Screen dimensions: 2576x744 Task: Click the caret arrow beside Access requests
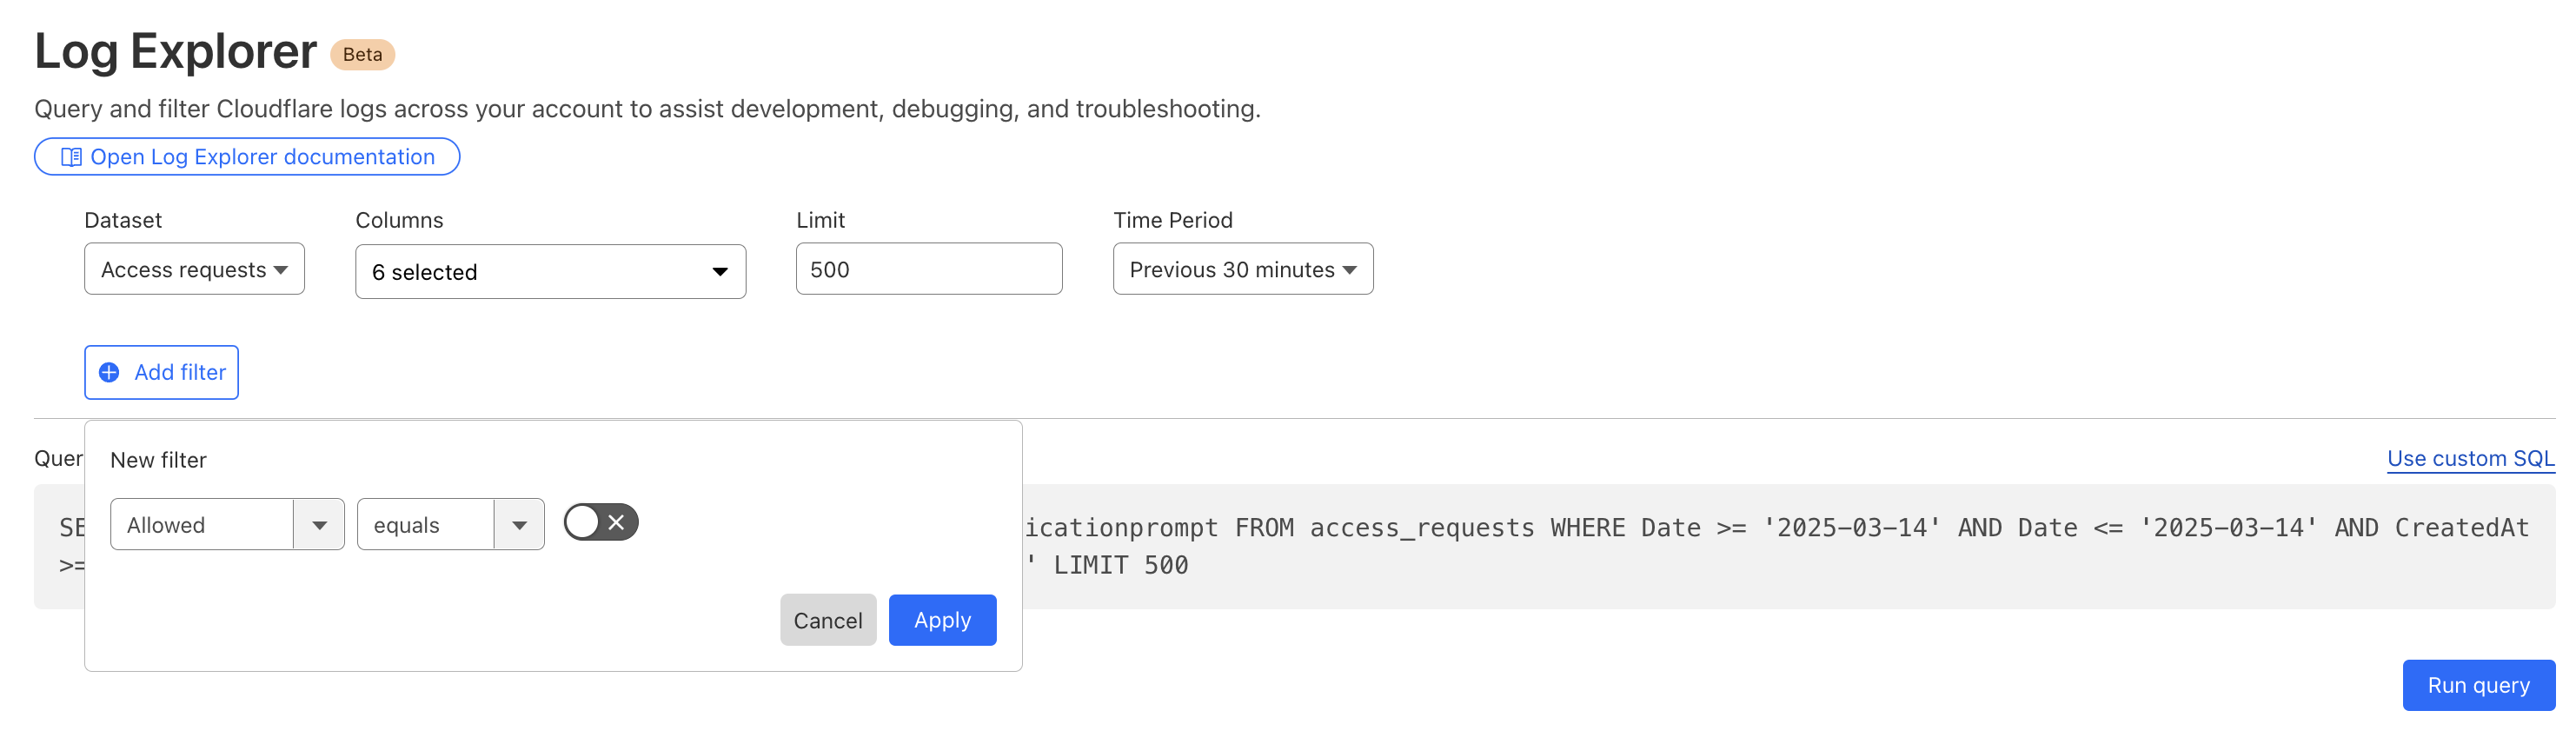pyautogui.click(x=281, y=270)
